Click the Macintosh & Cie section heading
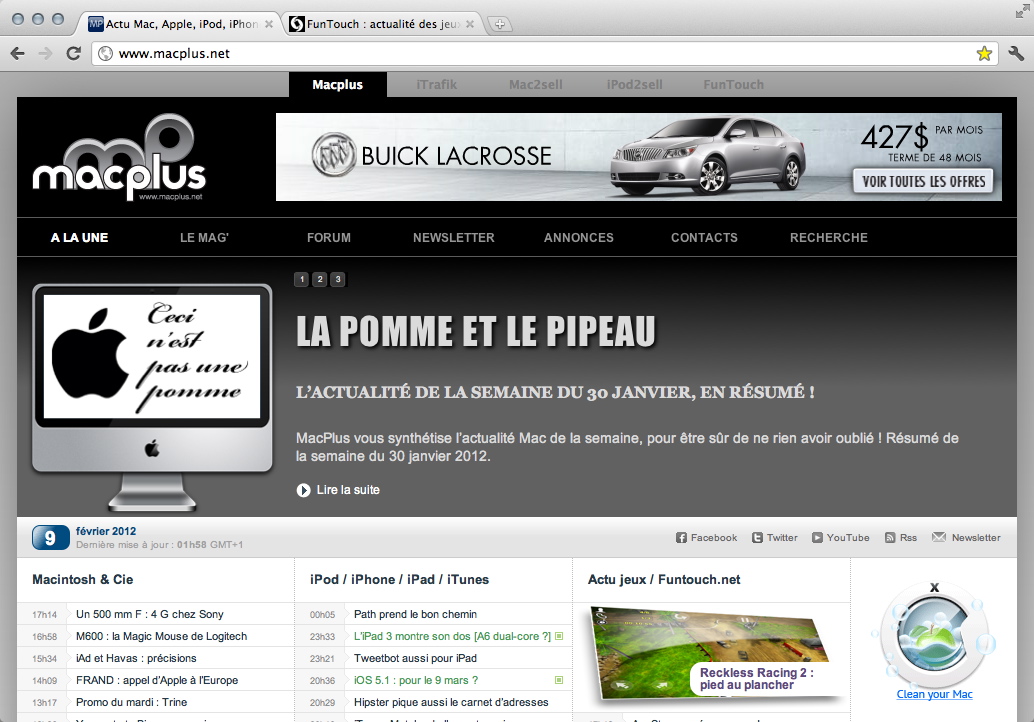The image size is (1034, 722). [x=82, y=580]
